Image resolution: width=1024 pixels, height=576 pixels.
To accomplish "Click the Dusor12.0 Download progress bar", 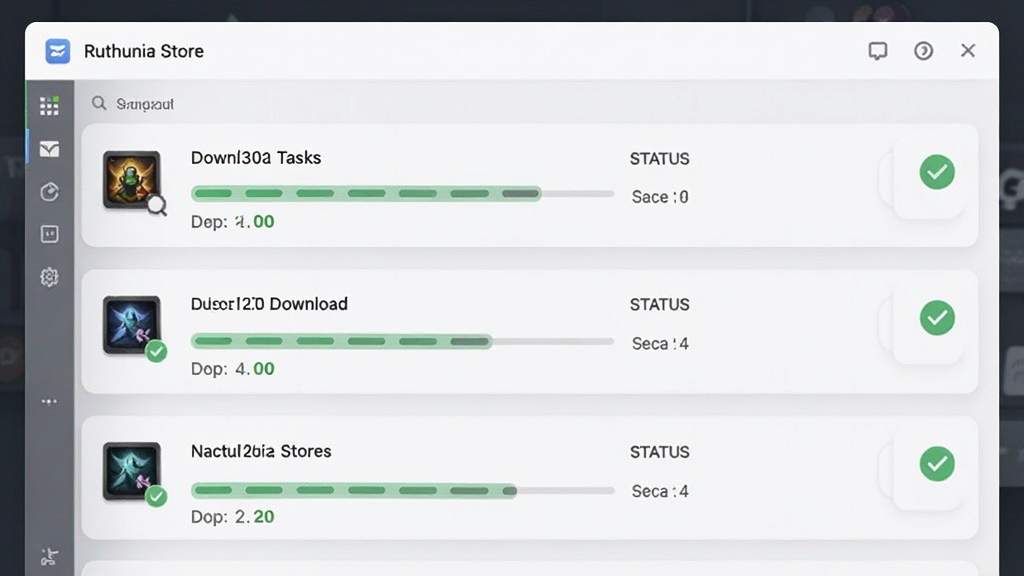I will 402,341.
